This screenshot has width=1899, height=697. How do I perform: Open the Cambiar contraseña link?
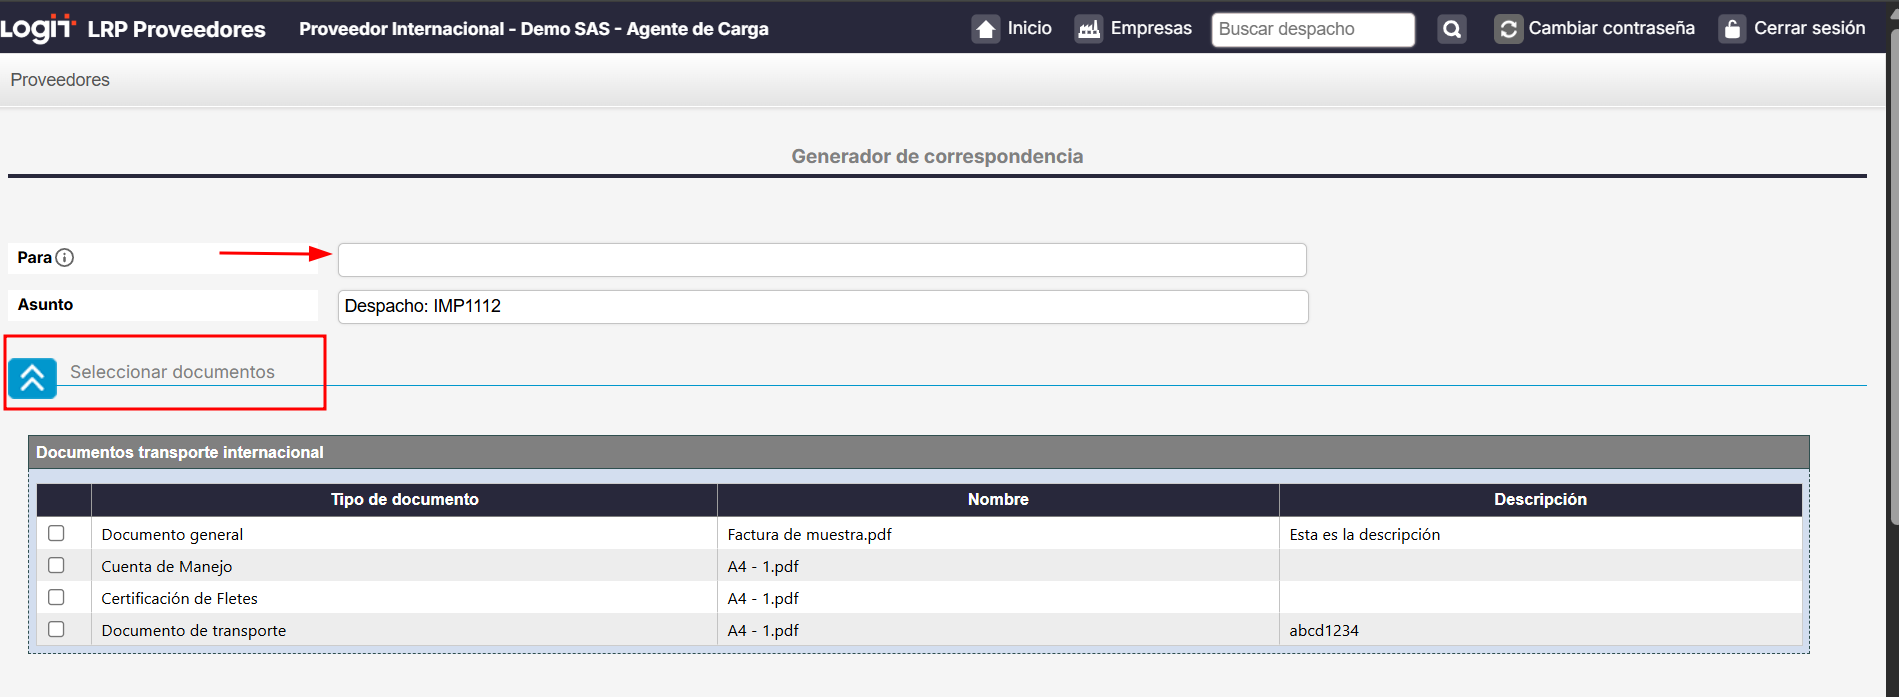point(1611,28)
